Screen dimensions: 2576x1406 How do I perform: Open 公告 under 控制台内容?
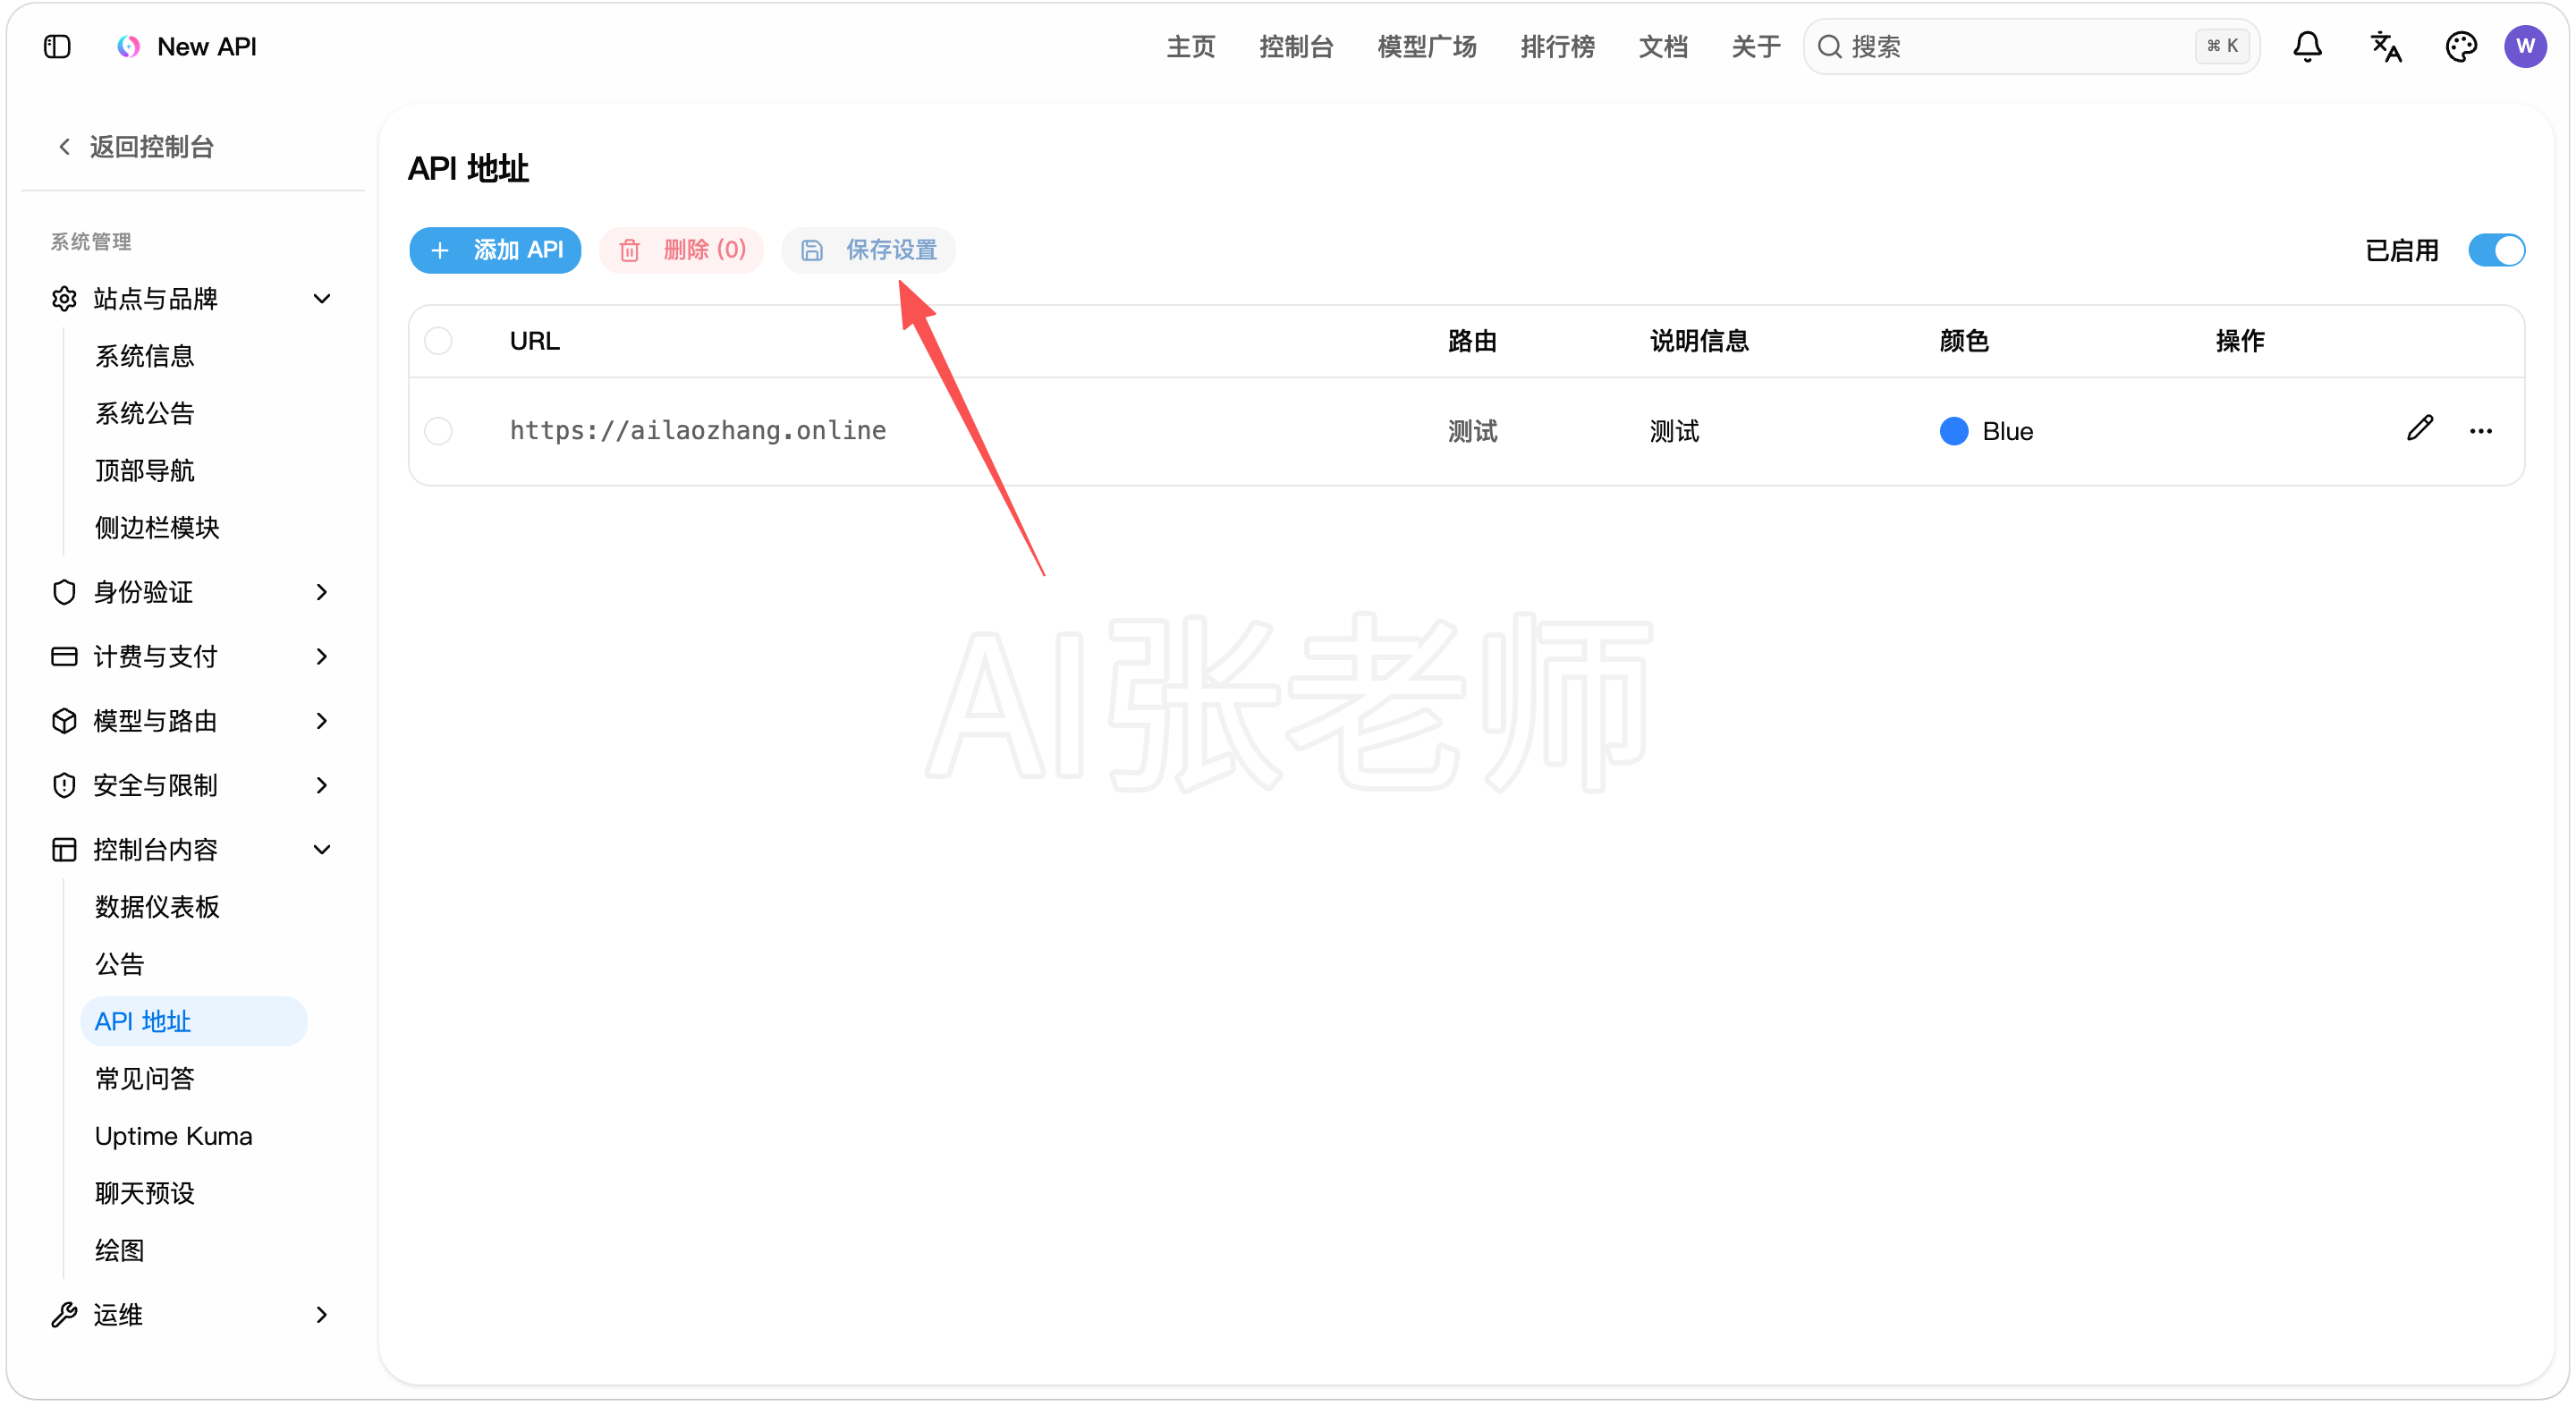point(120,964)
